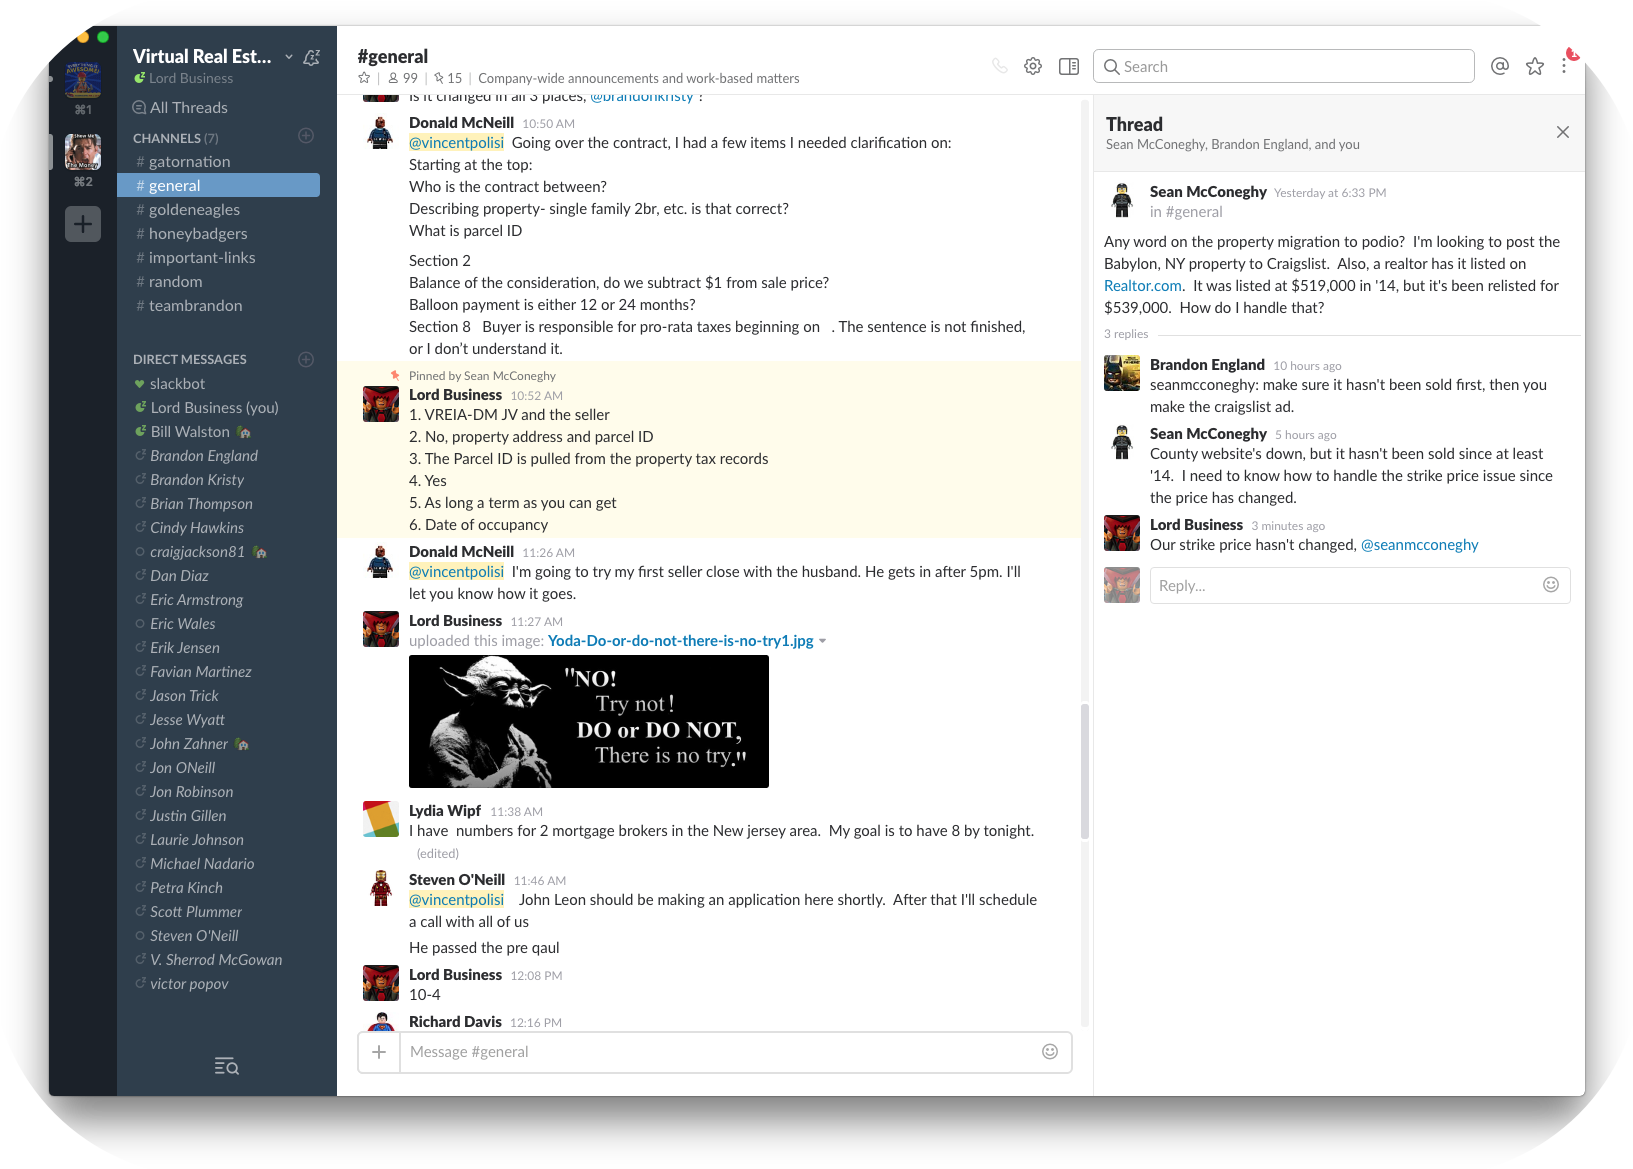Click the attach file plus button
Viewport: 1633px width, 1169px height.
(x=379, y=1052)
